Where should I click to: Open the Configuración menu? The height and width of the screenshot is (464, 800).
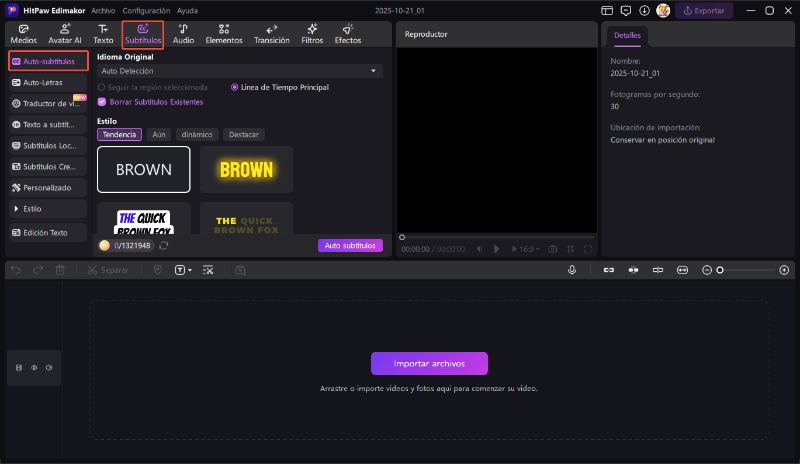coord(146,10)
